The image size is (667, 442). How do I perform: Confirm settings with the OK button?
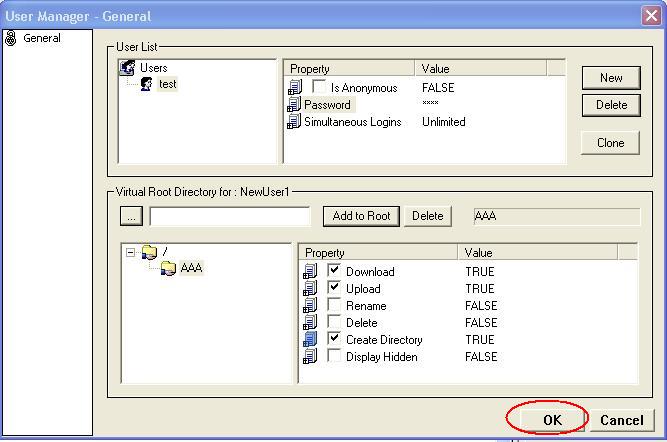tap(551, 420)
